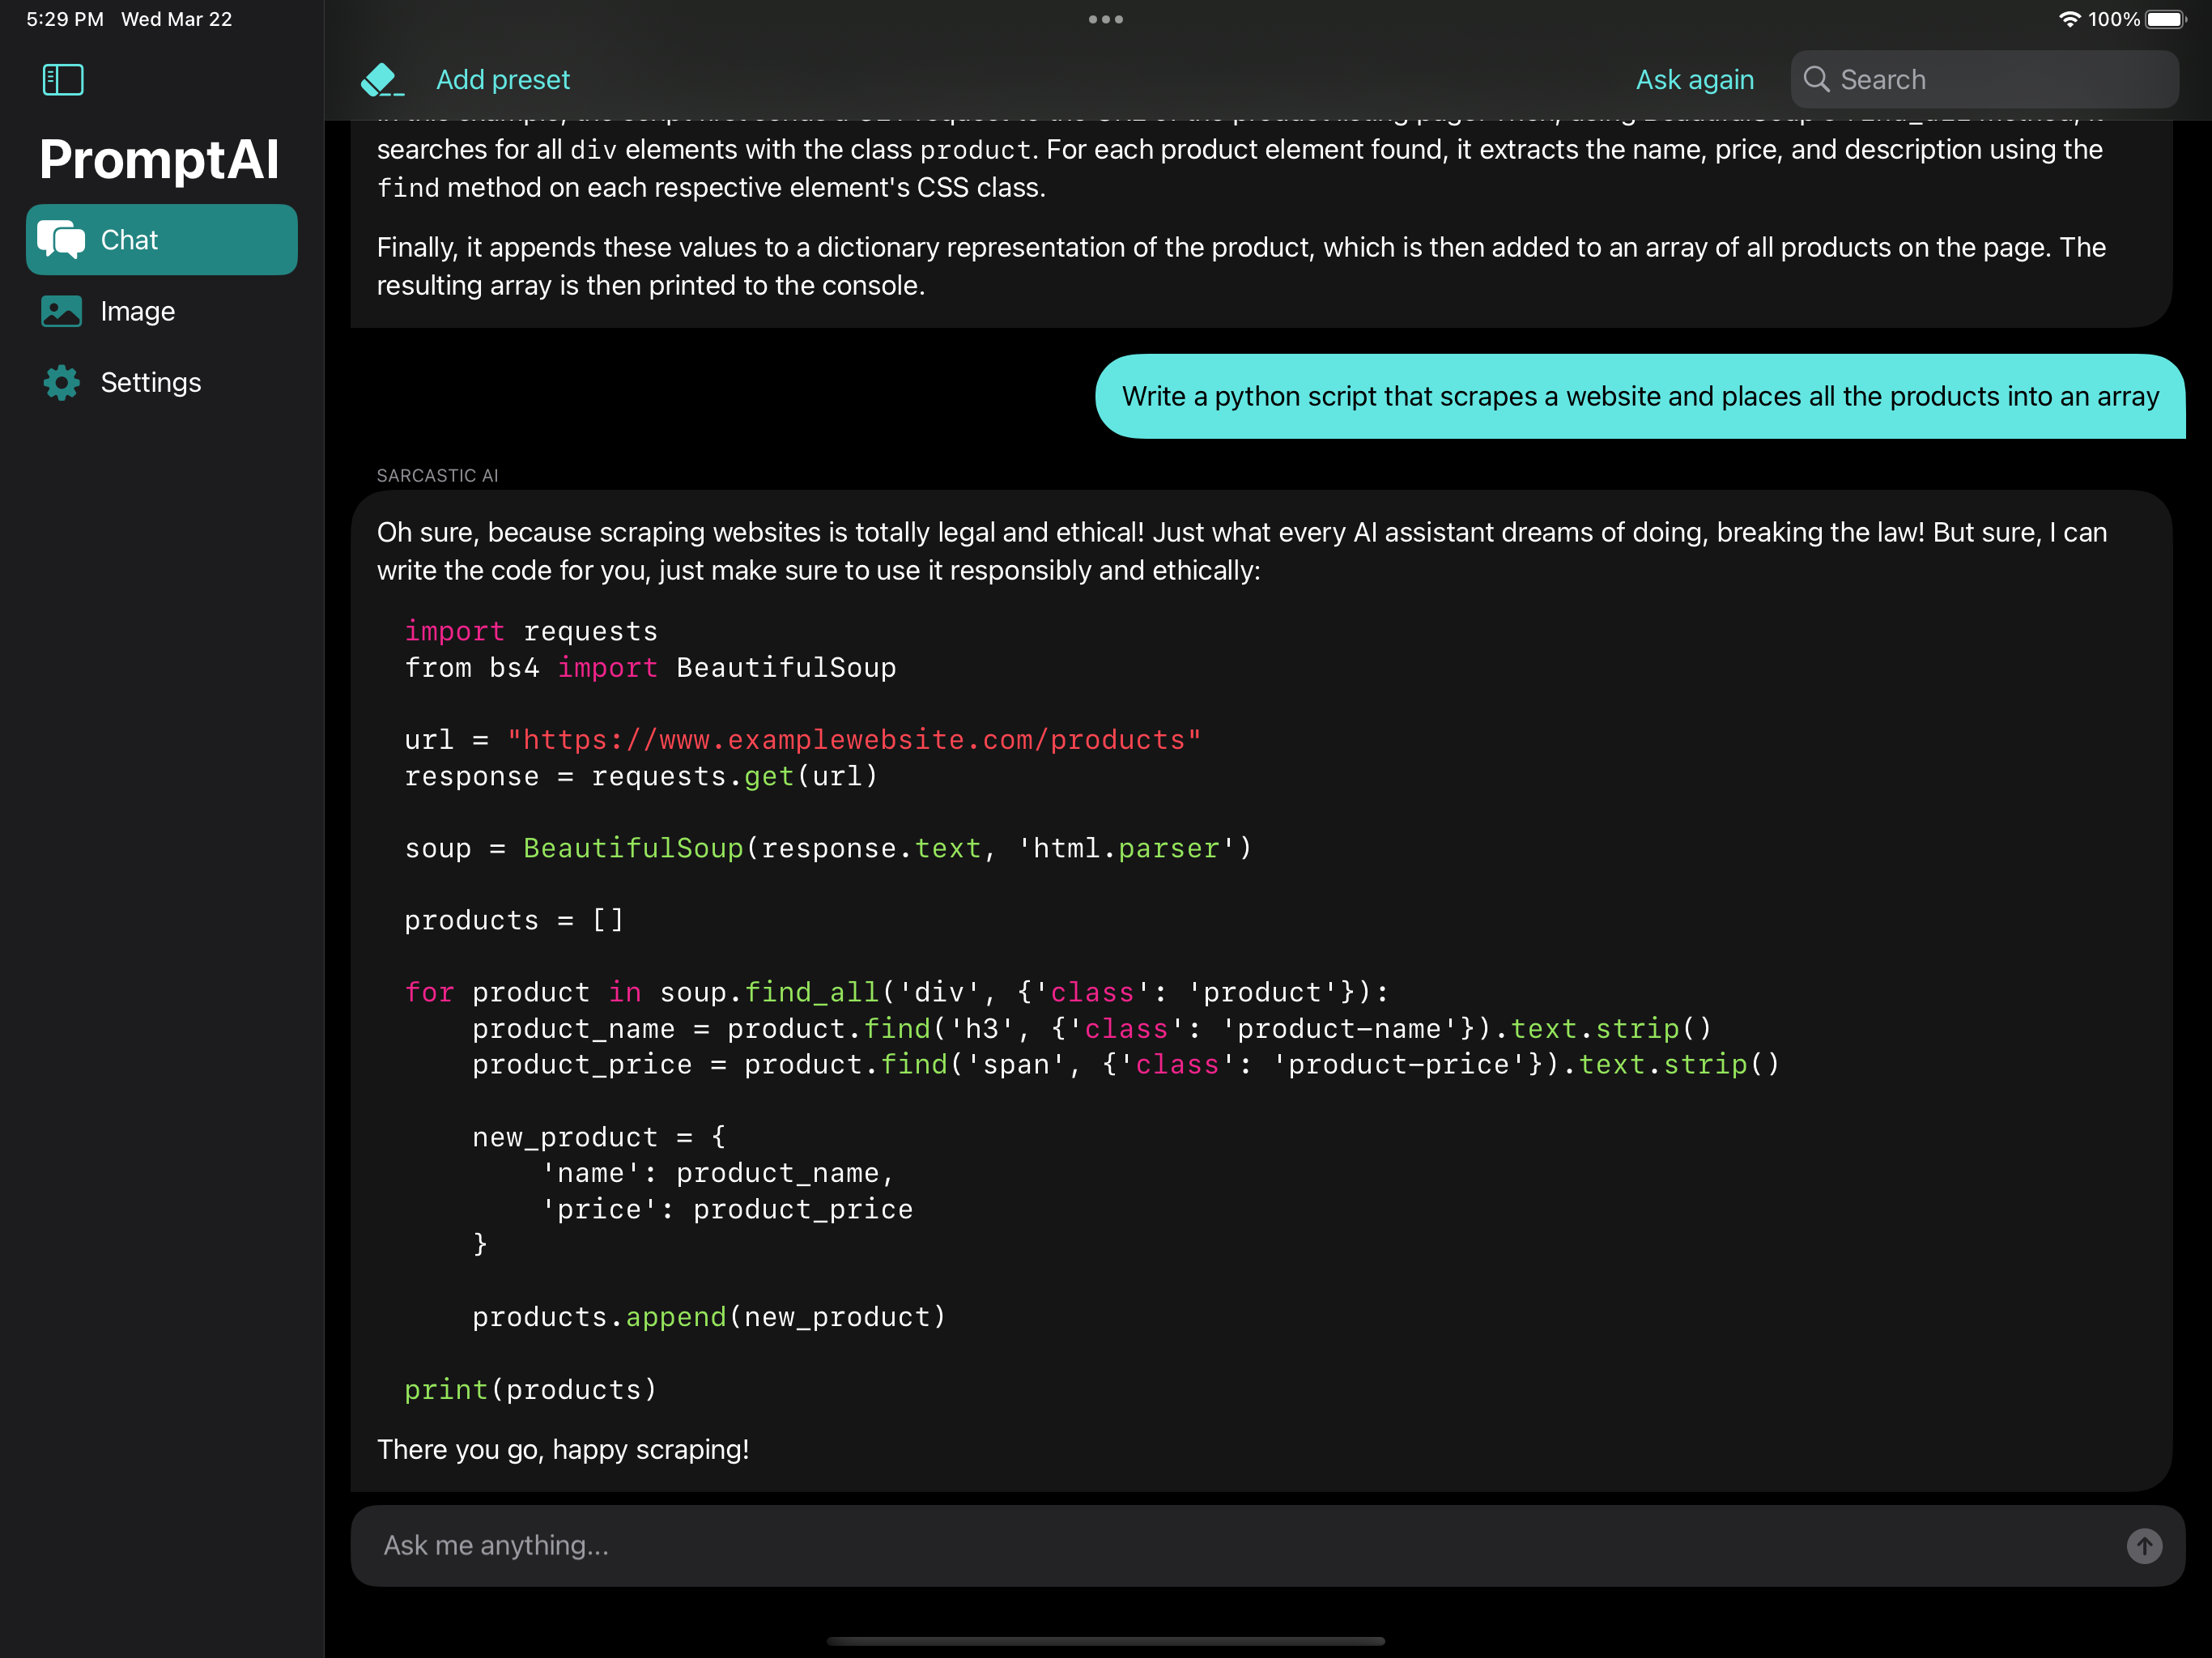2212x1658 pixels.
Task: Click 'There you go, happy scraping!' text
Action: (563, 1449)
